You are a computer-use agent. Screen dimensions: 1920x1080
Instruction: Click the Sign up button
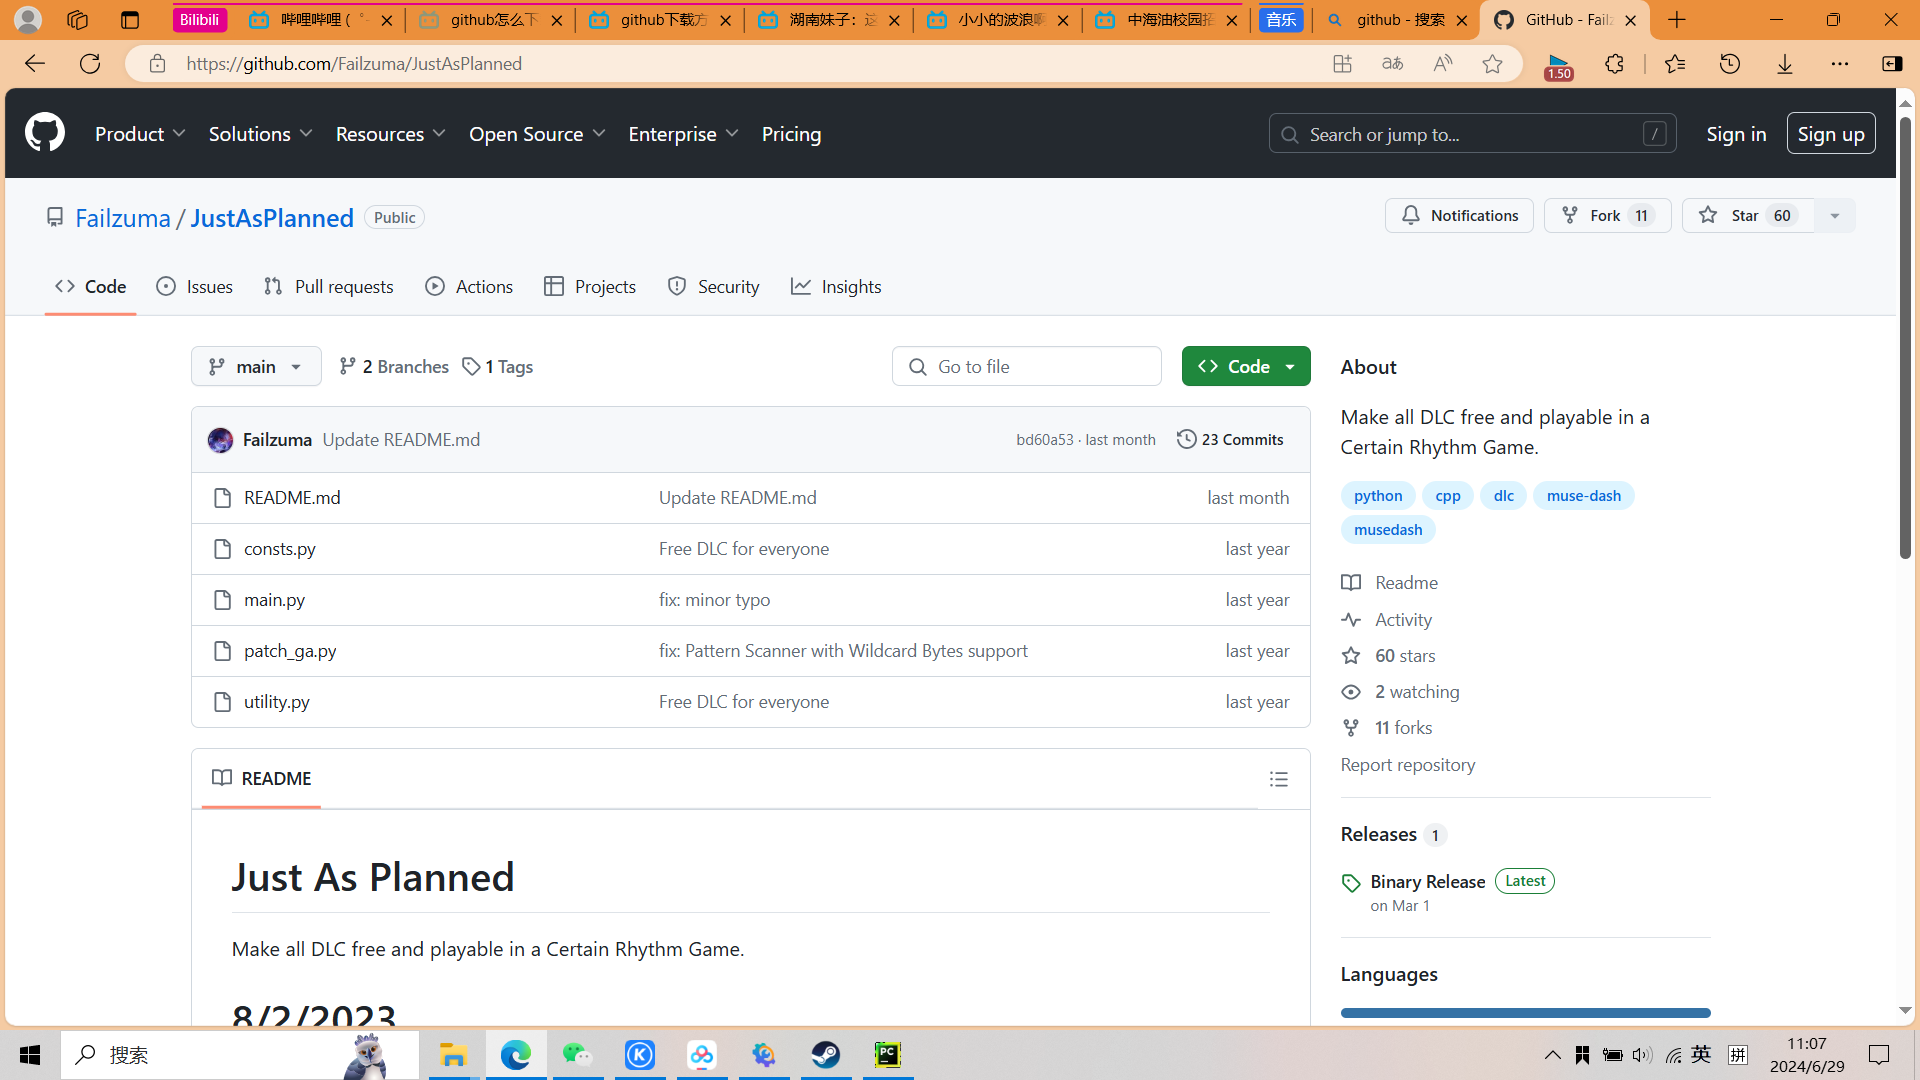[x=1831, y=134]
